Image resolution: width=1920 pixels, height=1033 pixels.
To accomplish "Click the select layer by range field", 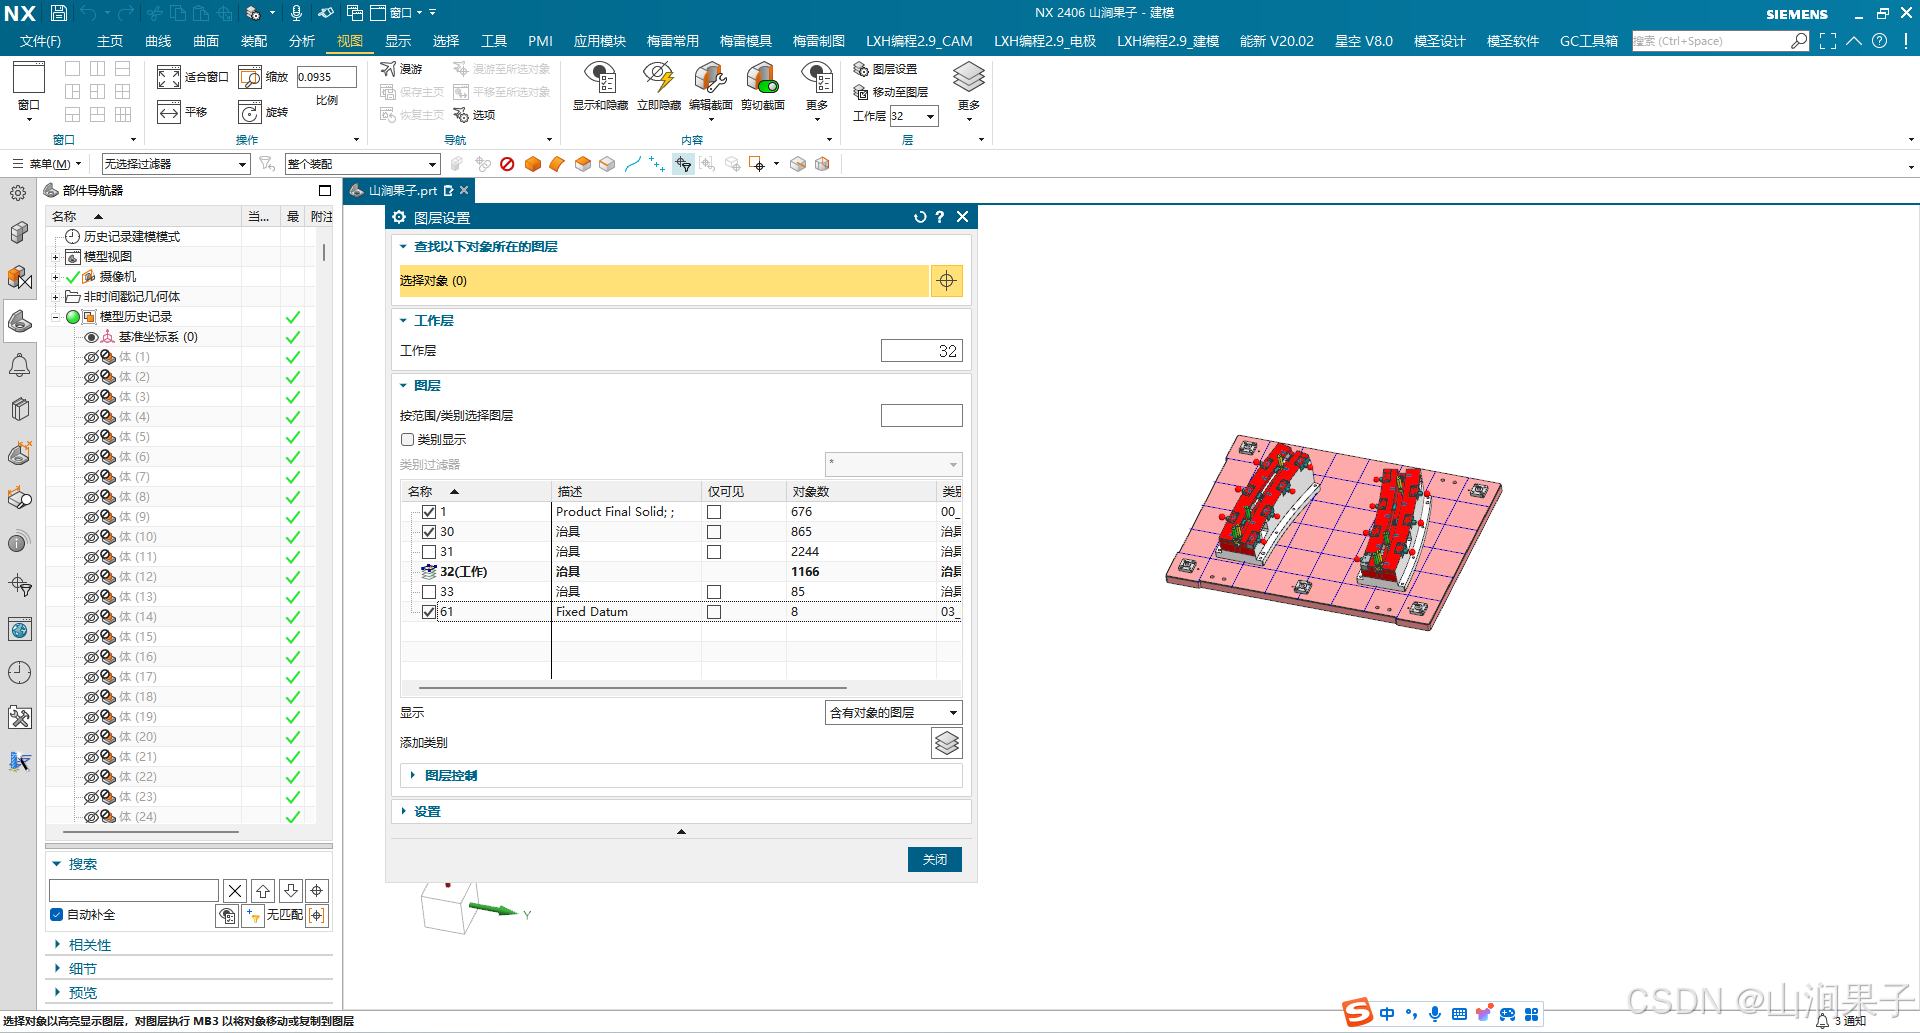I will click(x=921, y=416).
